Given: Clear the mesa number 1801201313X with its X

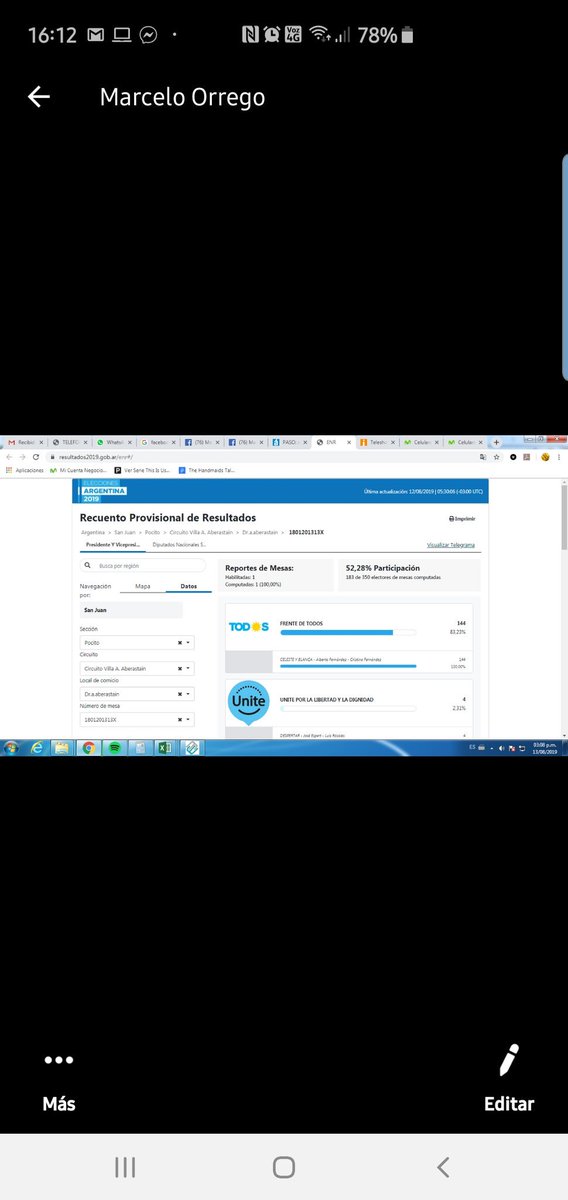Looking at the screenshot, I should (180, 719).
